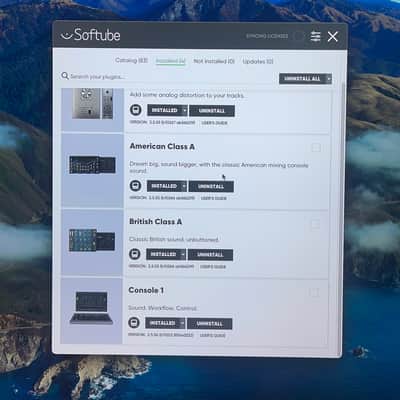Open the Softube settings sliders icon

(315, 36)
